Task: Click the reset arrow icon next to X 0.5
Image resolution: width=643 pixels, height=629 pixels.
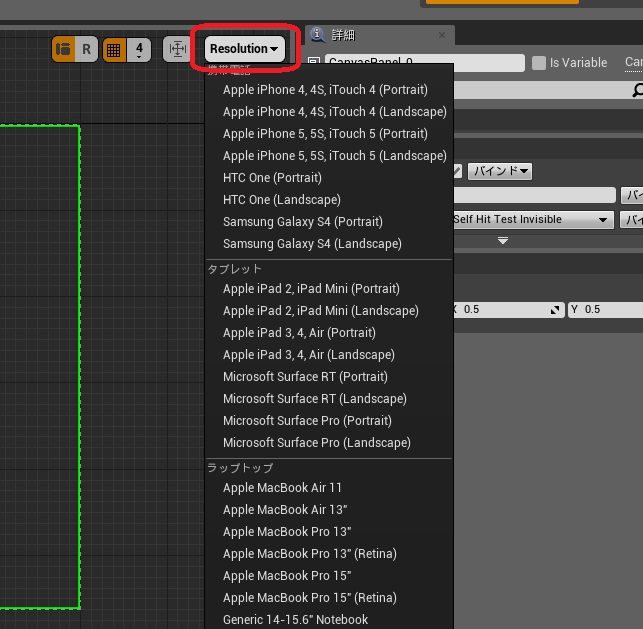Action: point(555,310)
